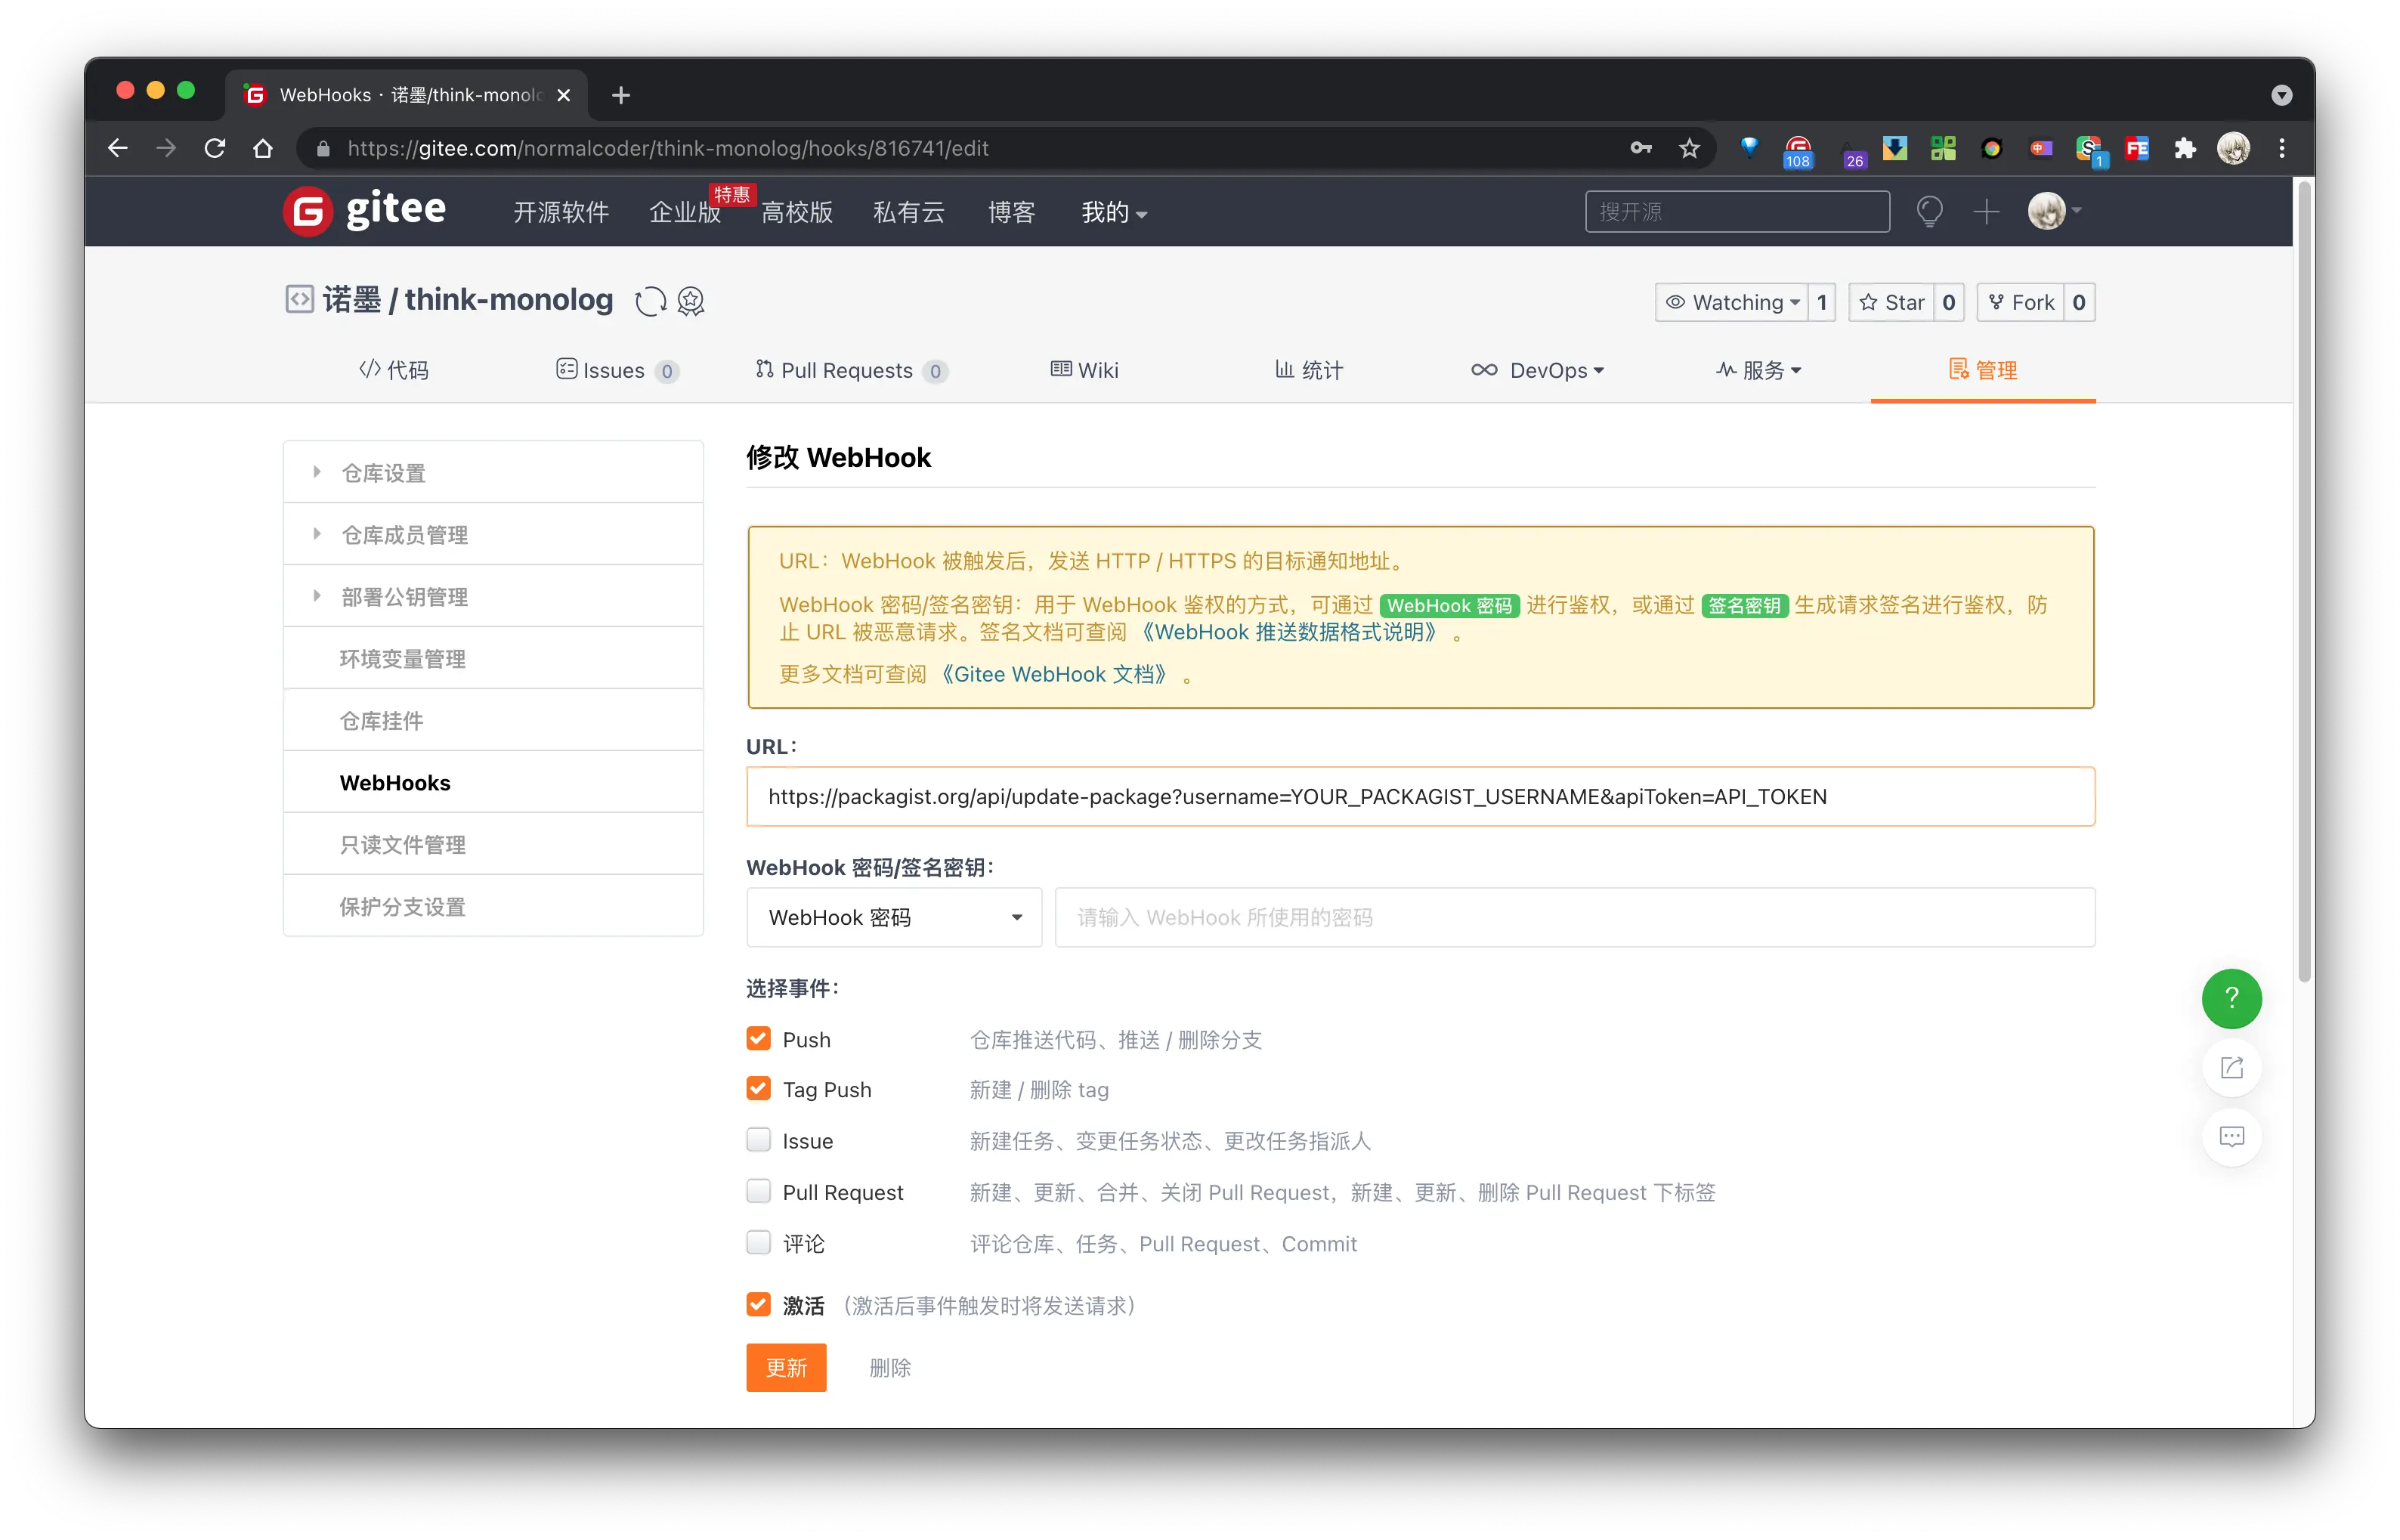Image resolution: width=2400 pixels, height=1540 pixels.
Task: Open the green question-mark help bubble
Action: (2231, 998)
